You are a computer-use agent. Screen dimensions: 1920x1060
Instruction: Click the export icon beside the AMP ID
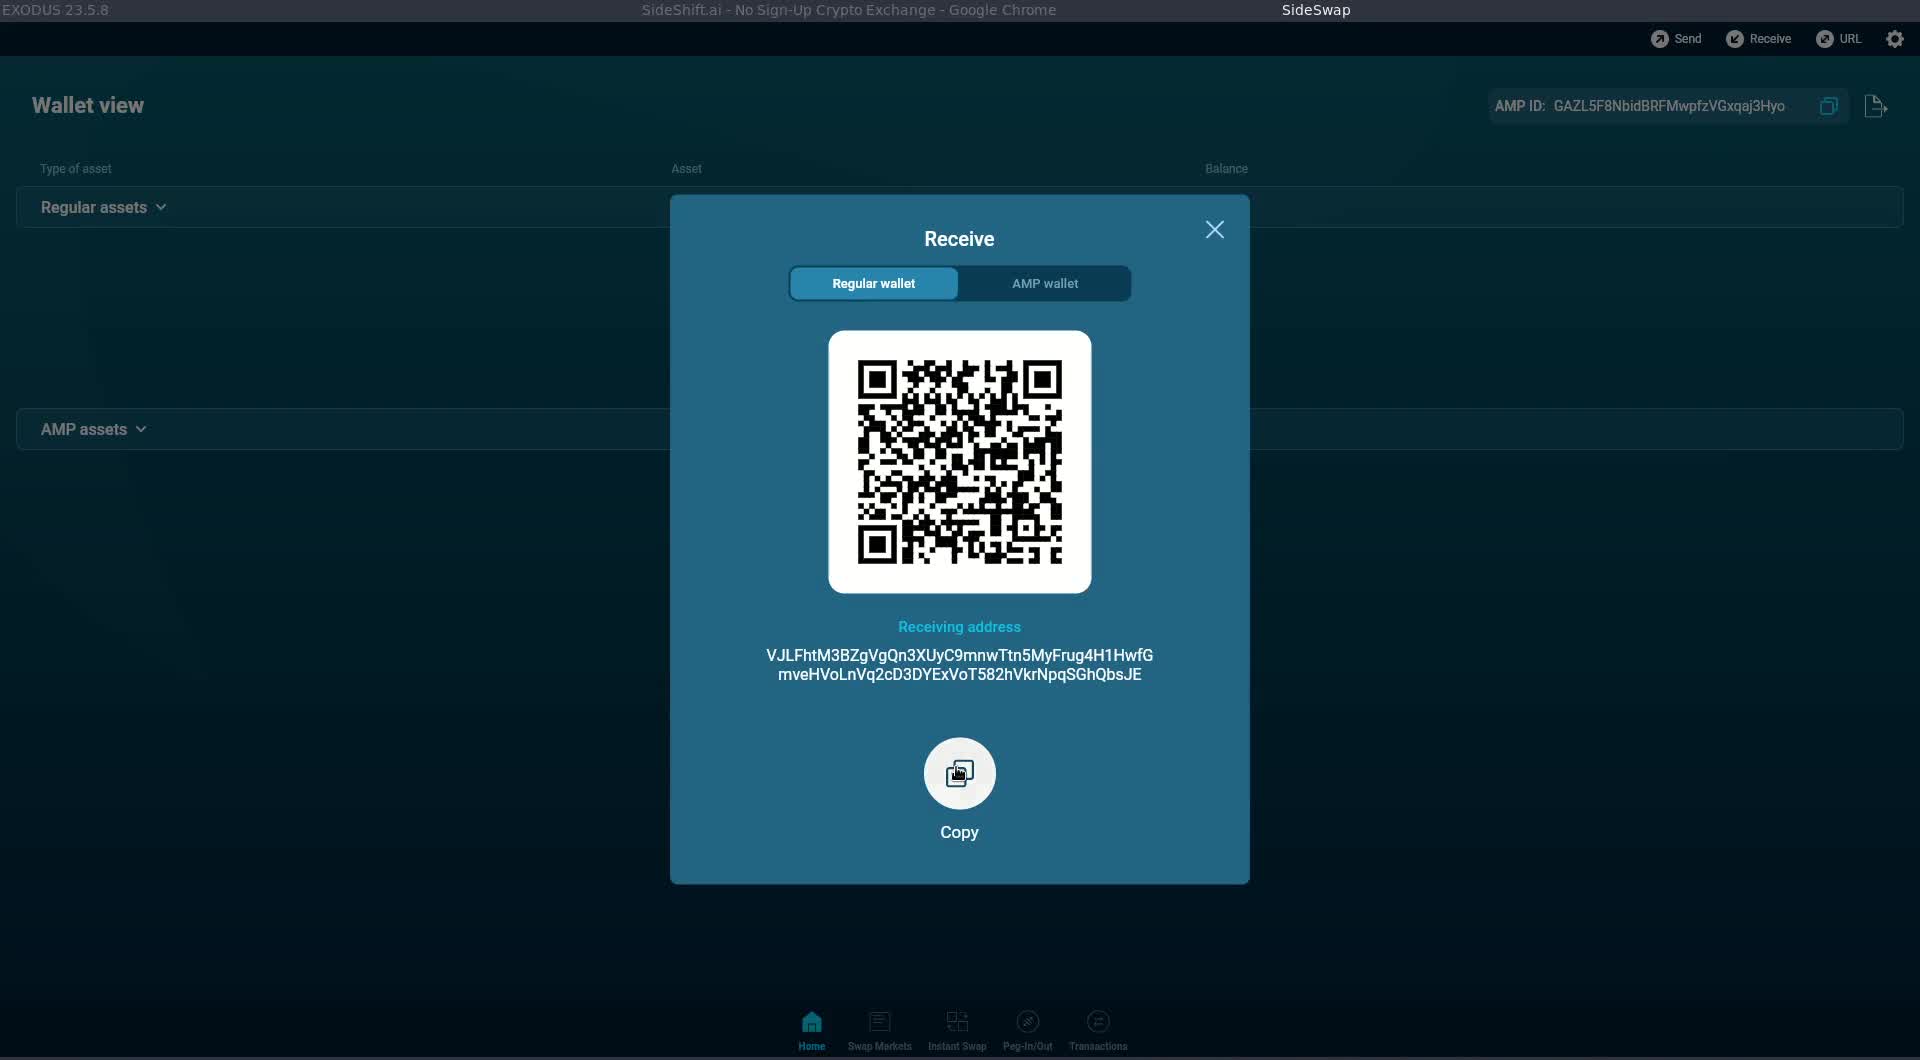(x=1875, y=106)
